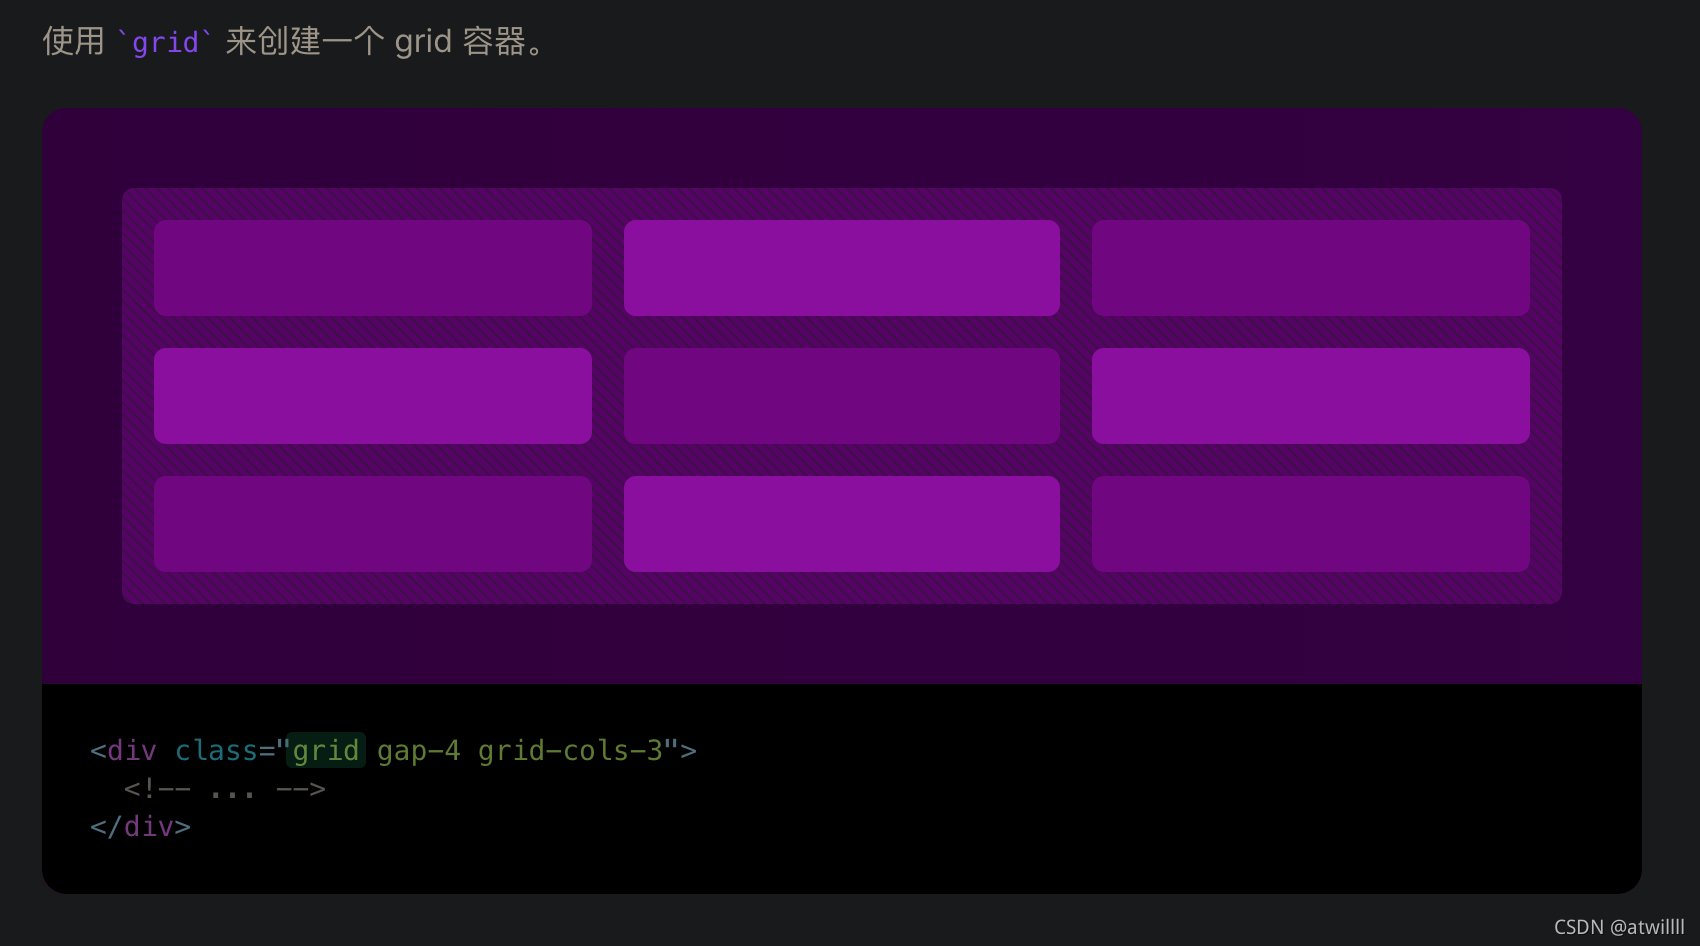Click the 'class' attribute name in code
The image size is (1700, 946).
point(216,751)
